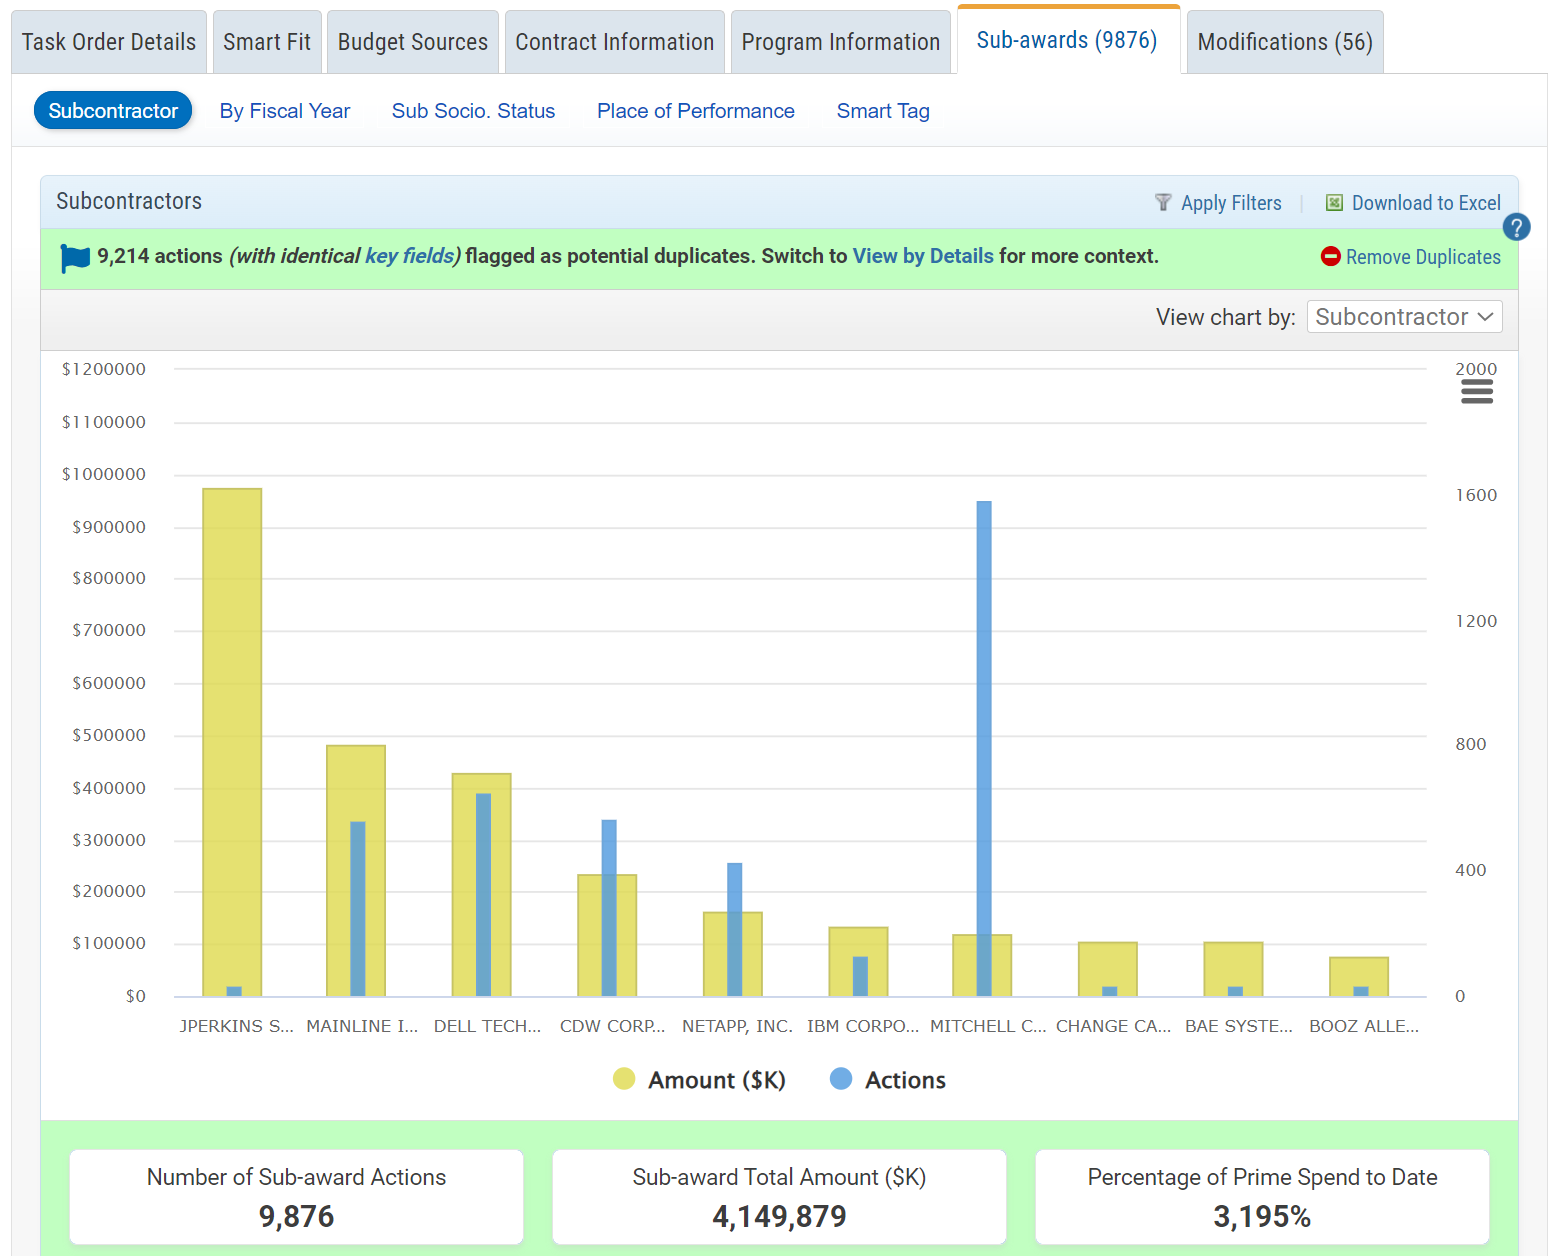
Task: Click the View by Details link
Action: [x=922, y=256]
